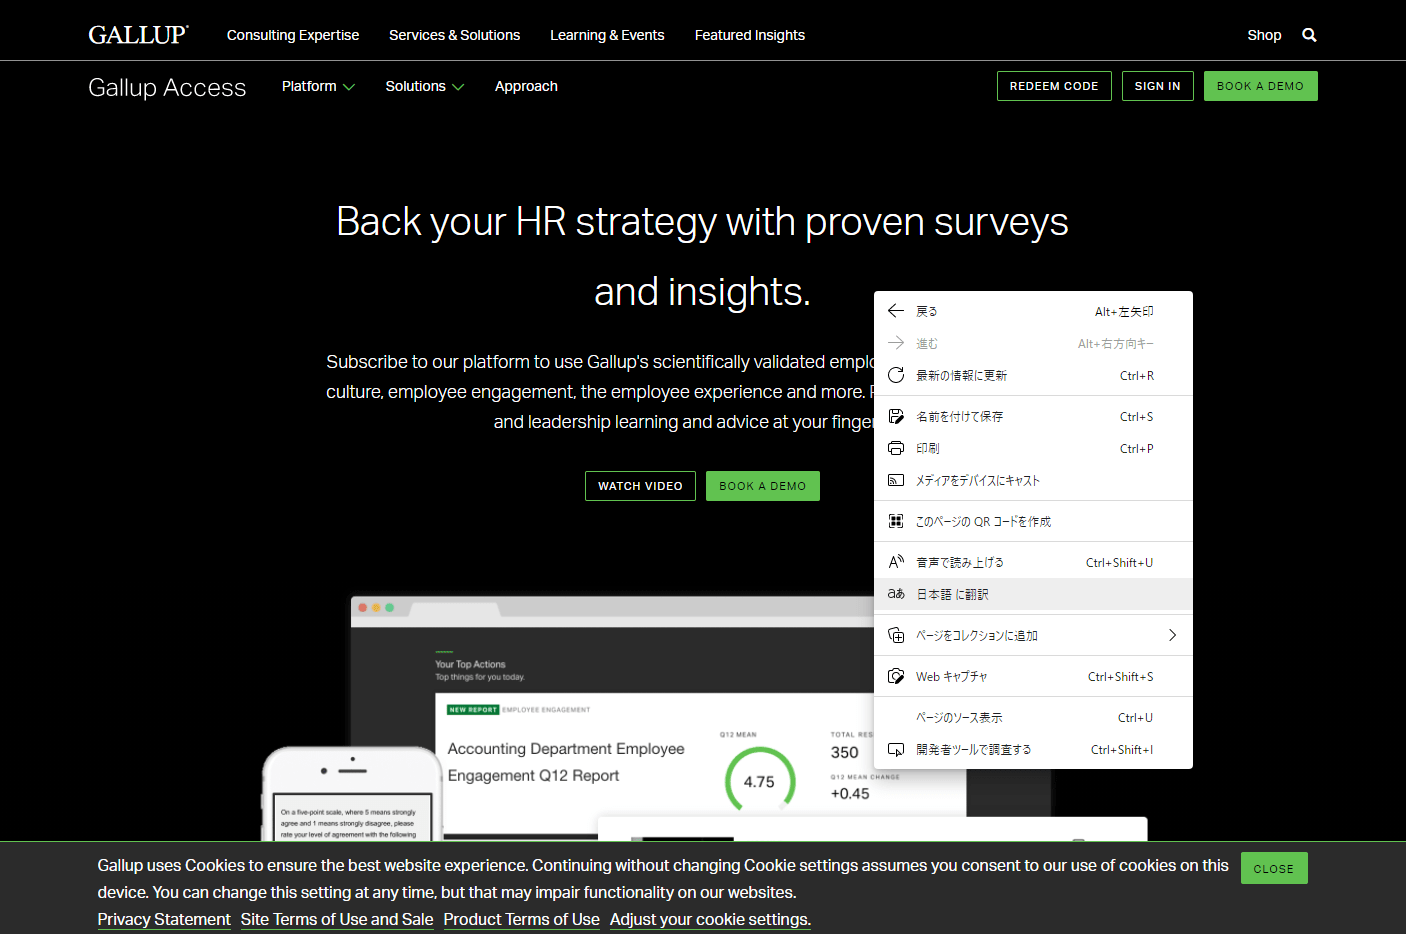Click the WATCH VIDEO button
The height and width of the screenshot is (934, 1406).
(x=640, y=486)
